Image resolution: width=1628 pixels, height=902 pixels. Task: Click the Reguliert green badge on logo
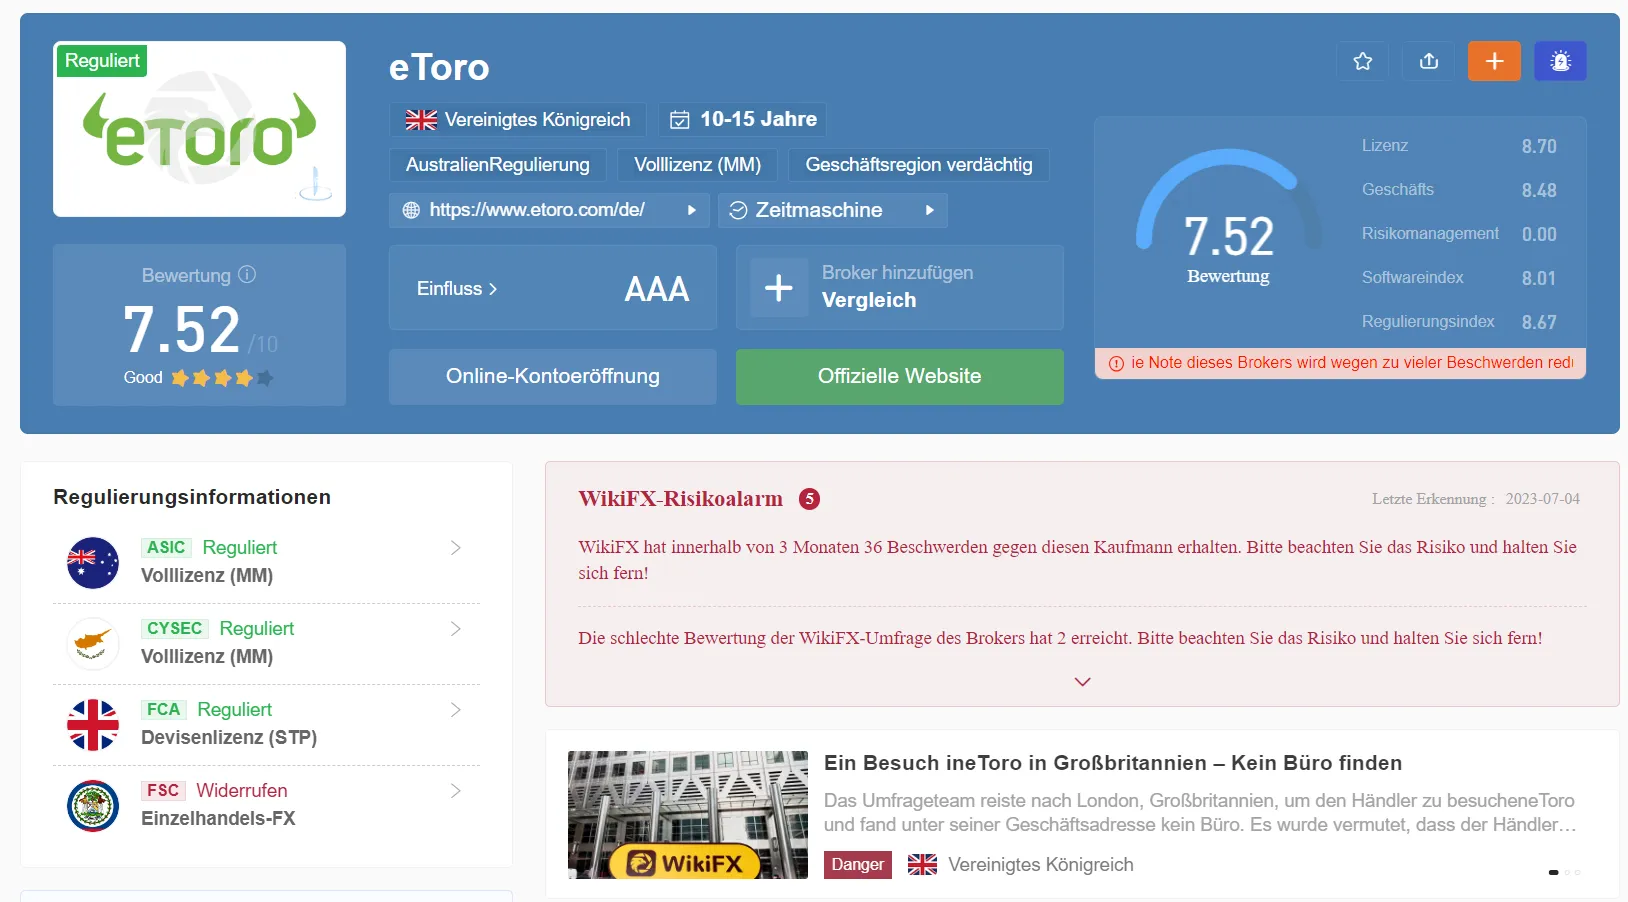(x=102, y=61)
